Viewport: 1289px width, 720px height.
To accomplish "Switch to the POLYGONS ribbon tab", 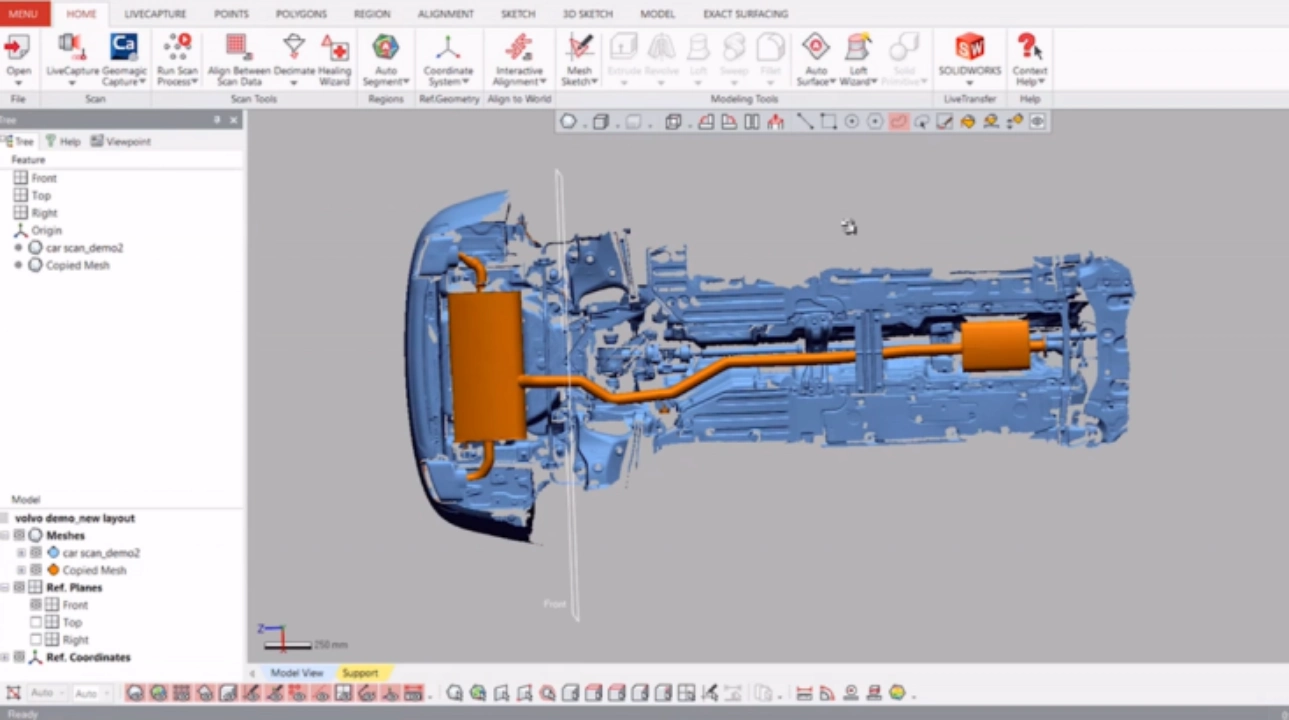I will pos(300,13).
